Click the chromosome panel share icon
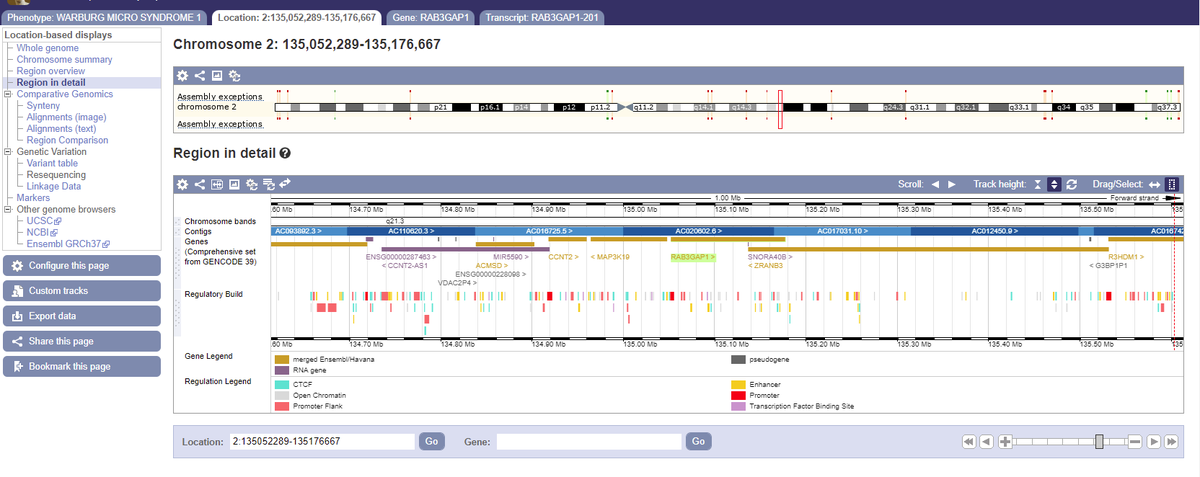This screenshot has height=477, width=1200. point(199,75)
